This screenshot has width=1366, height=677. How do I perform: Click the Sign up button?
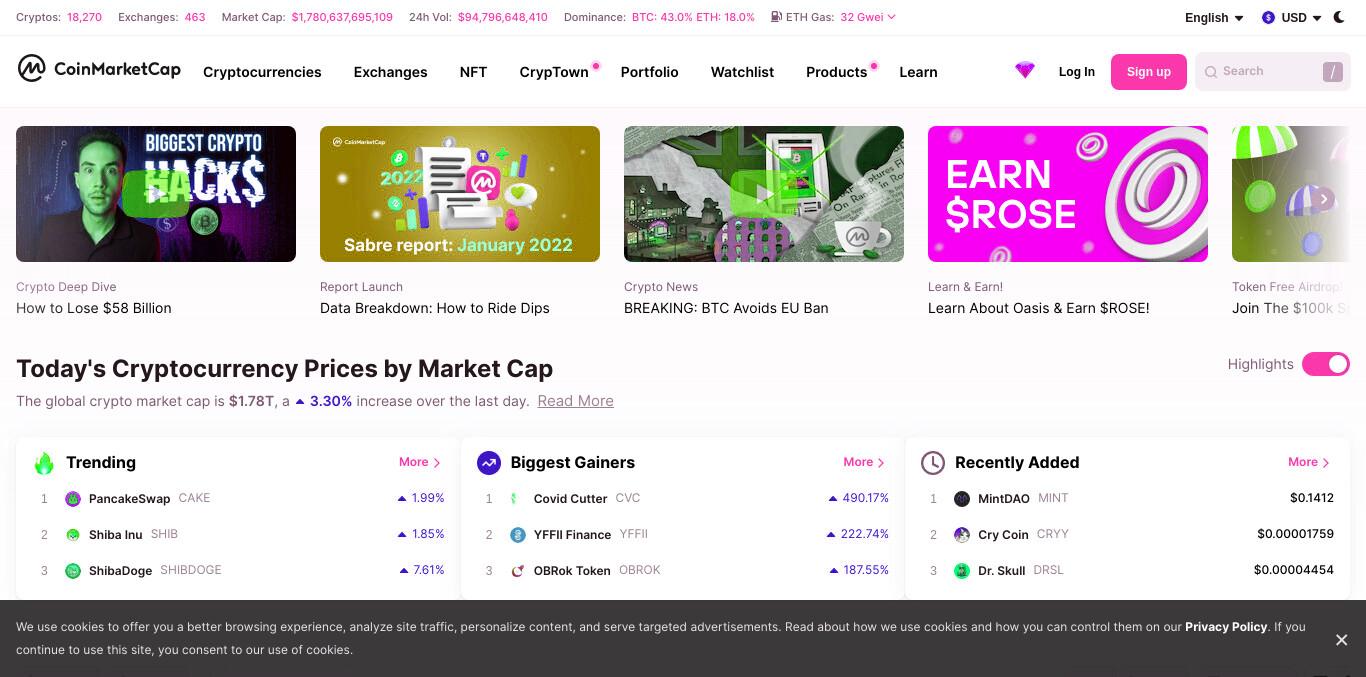pyautogui.click(x=1148, y=72)
